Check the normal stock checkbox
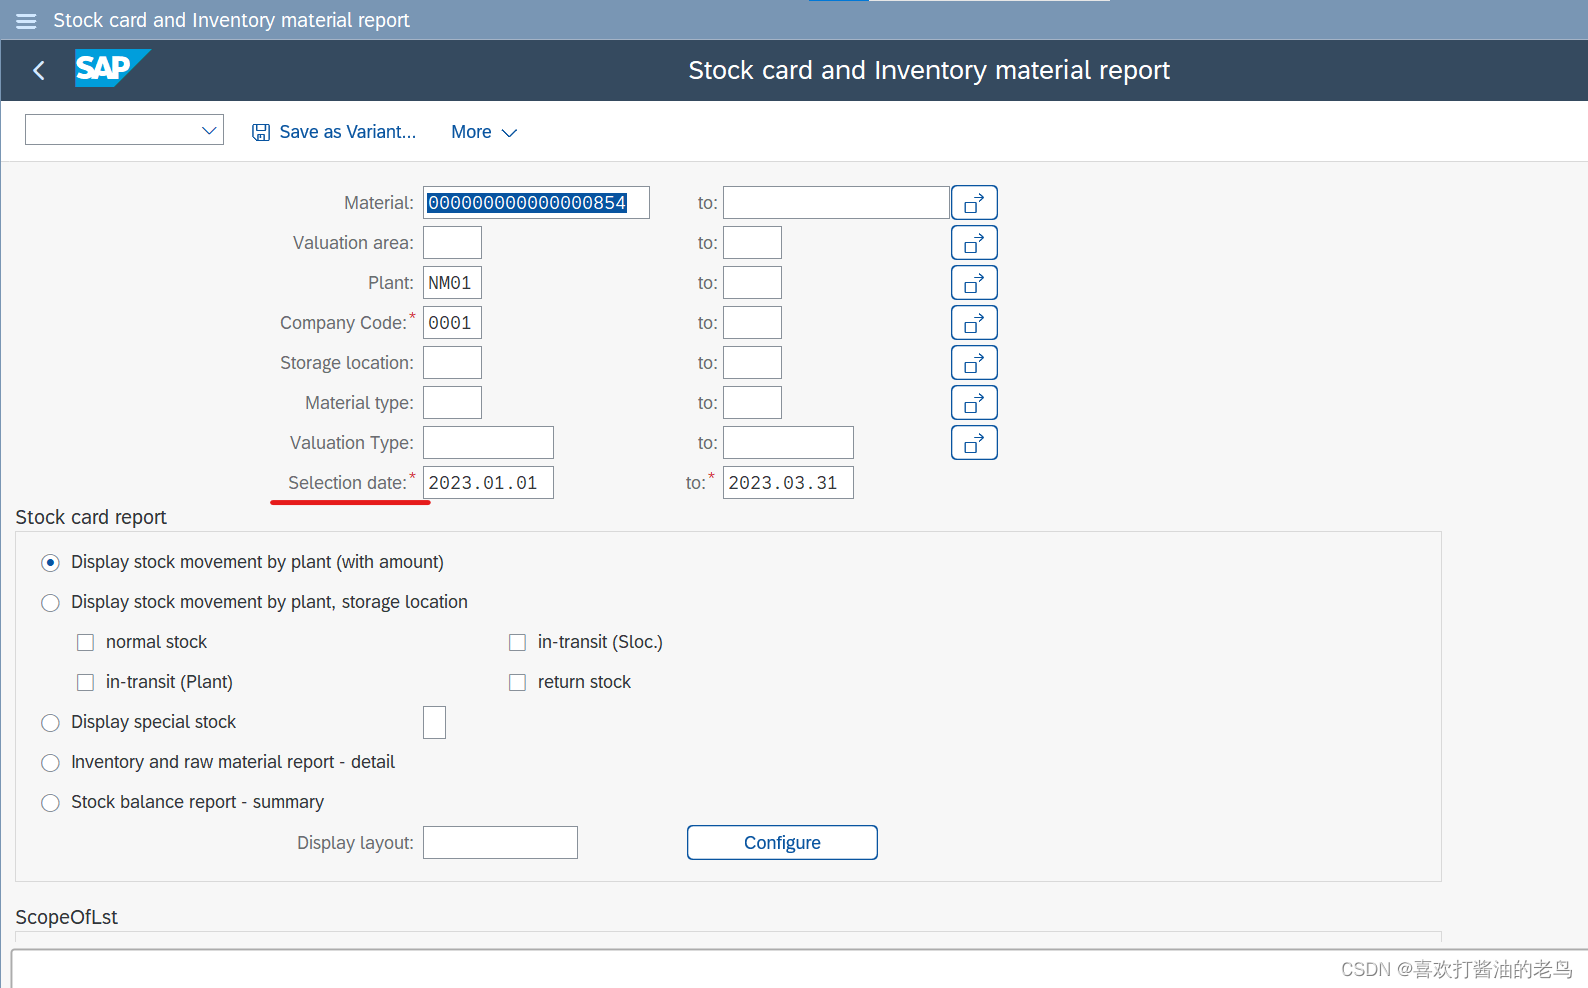Screen dimensions: 1588x988 pos(86,643)
